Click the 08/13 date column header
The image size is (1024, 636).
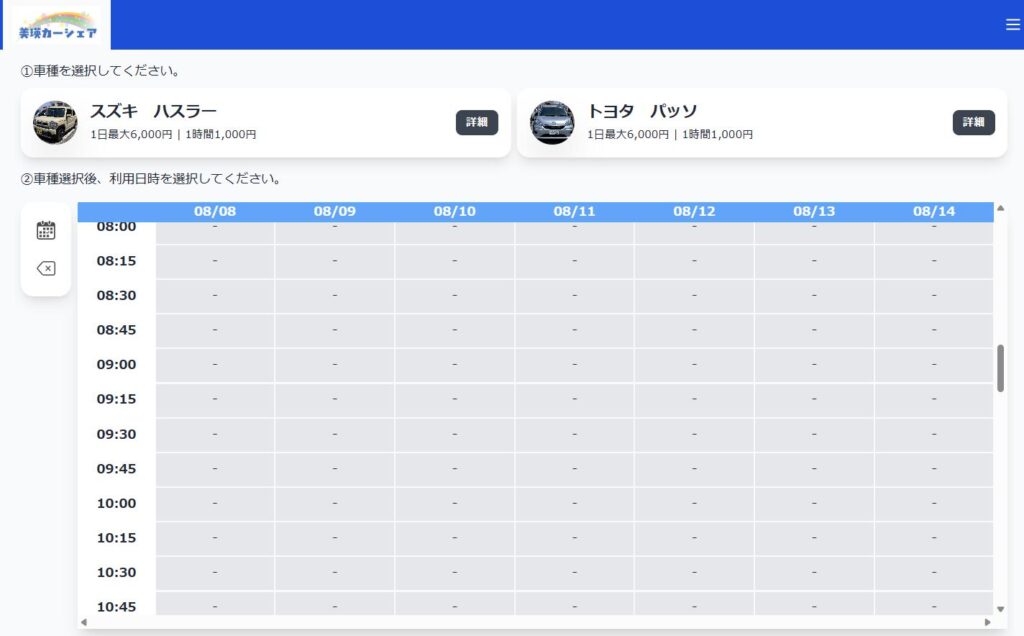(x=814, y=212)
